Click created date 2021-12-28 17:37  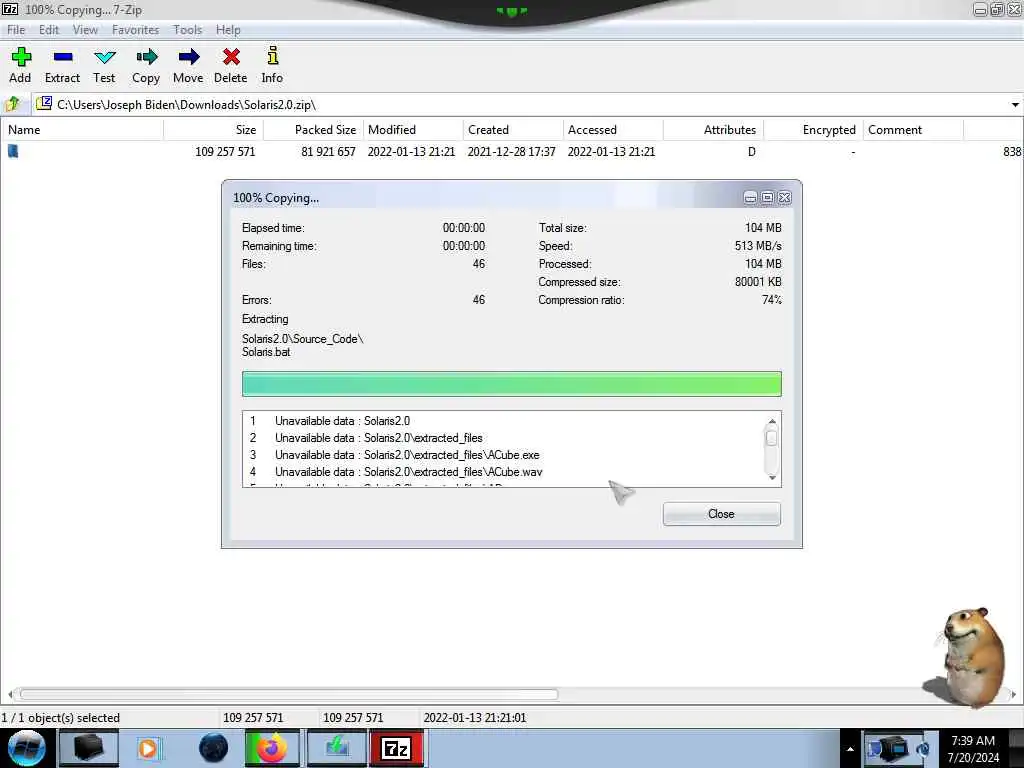pos(511,152)
